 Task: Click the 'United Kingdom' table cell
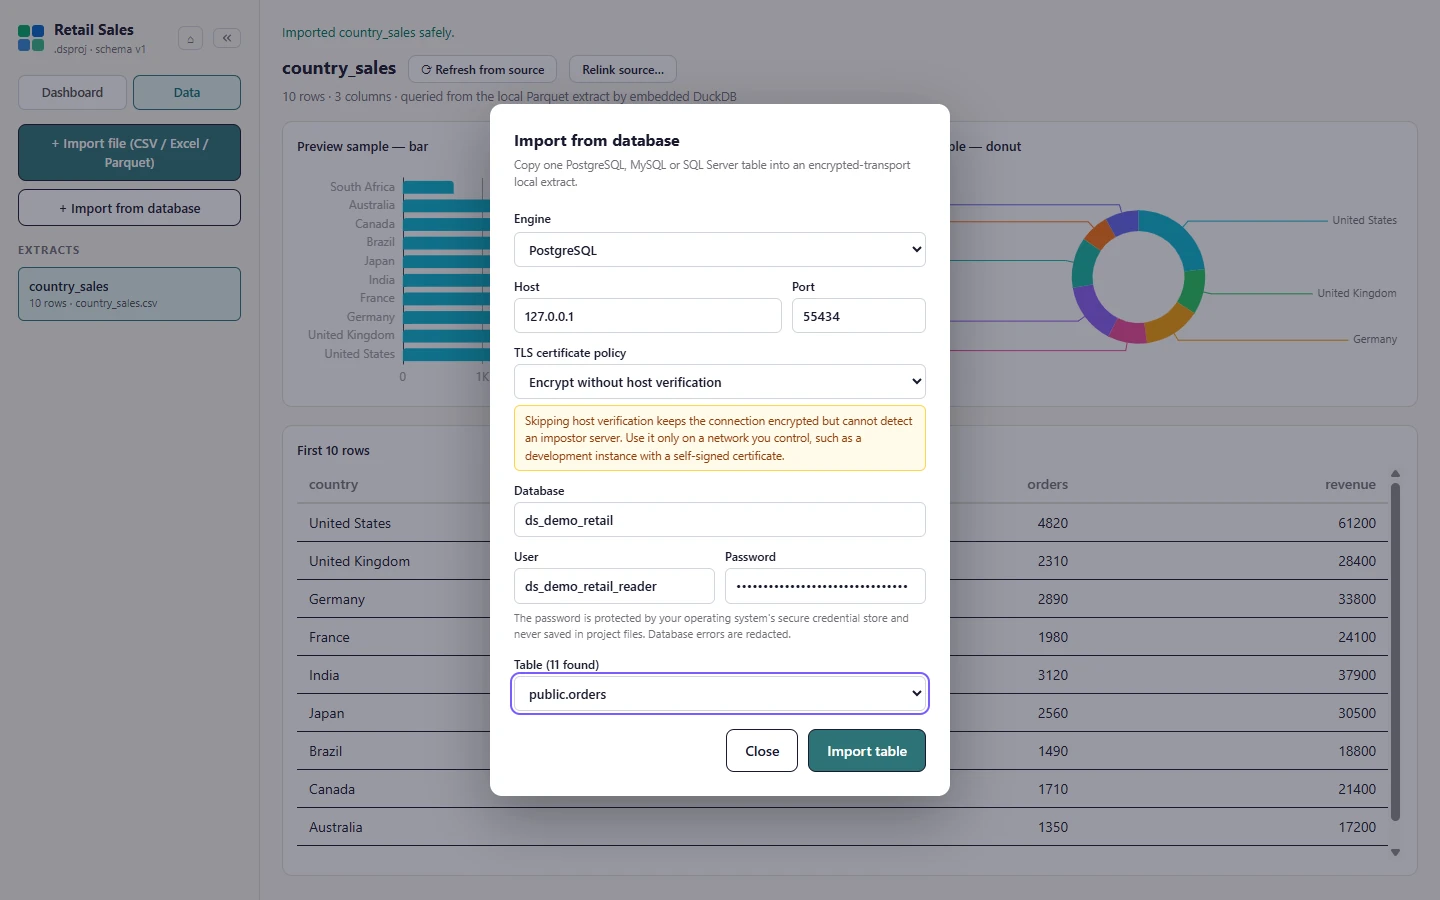coord(359,561)
